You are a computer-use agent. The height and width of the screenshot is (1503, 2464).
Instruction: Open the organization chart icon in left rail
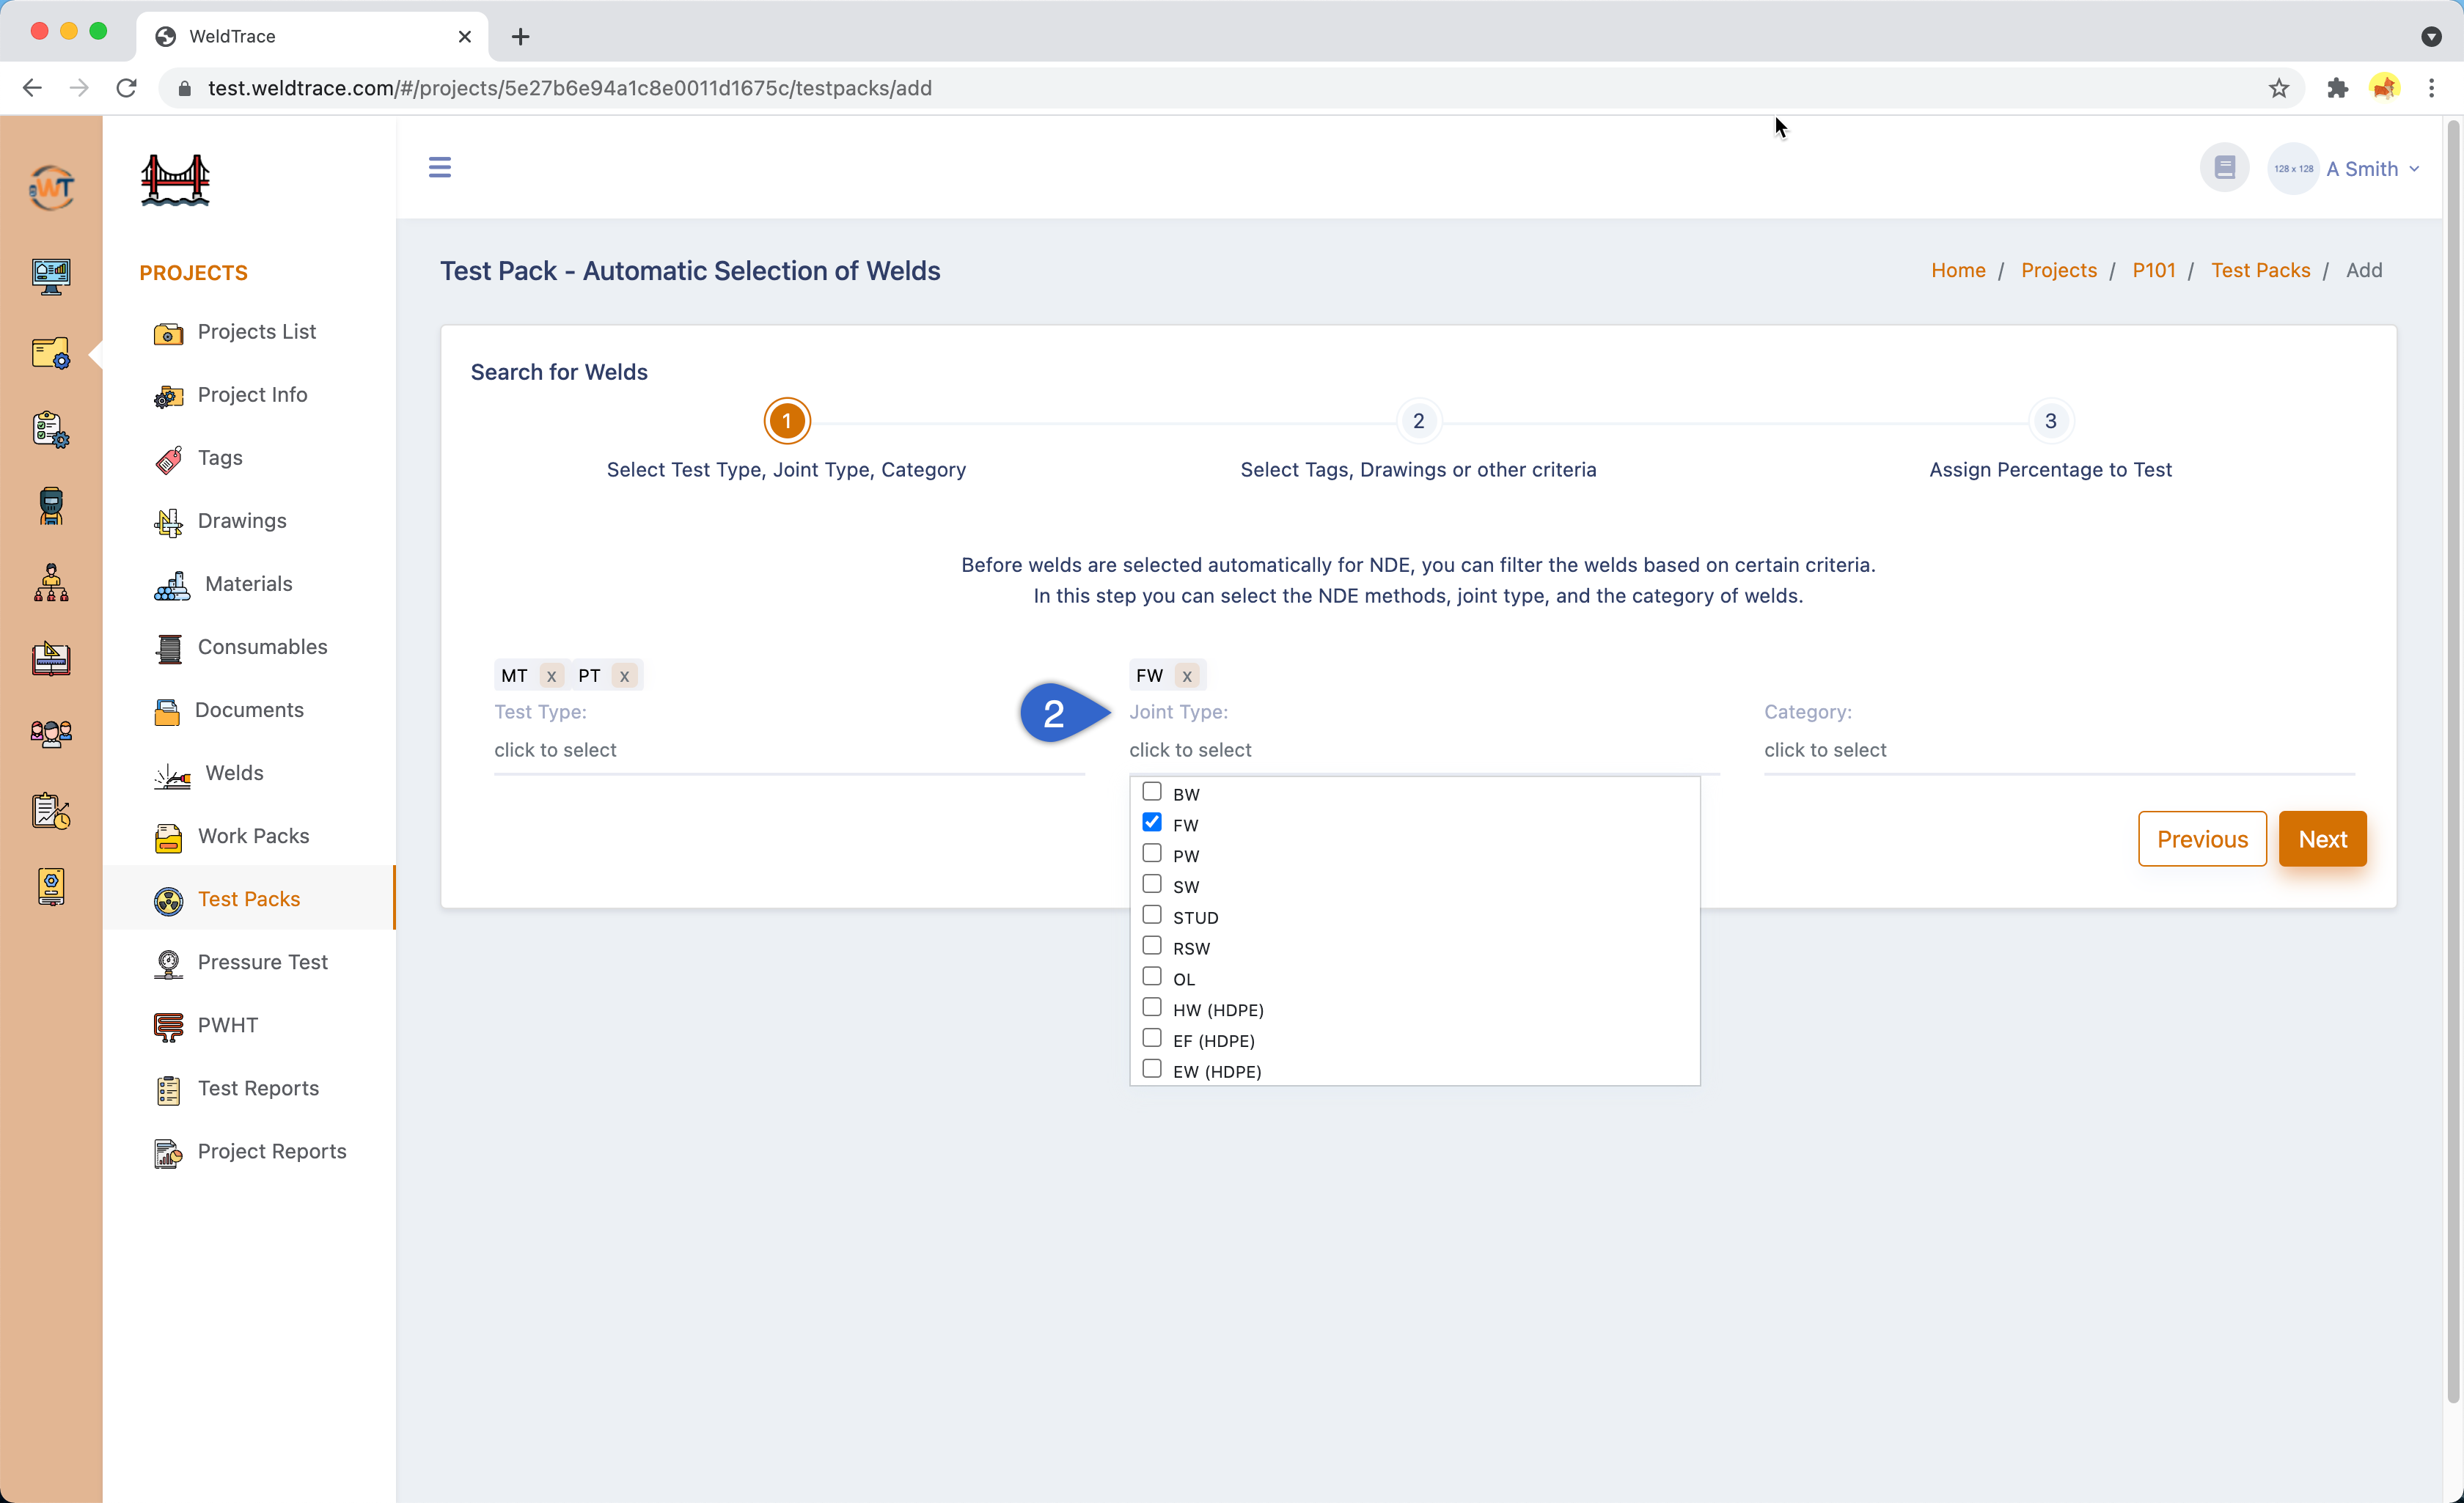click(51, 582)
